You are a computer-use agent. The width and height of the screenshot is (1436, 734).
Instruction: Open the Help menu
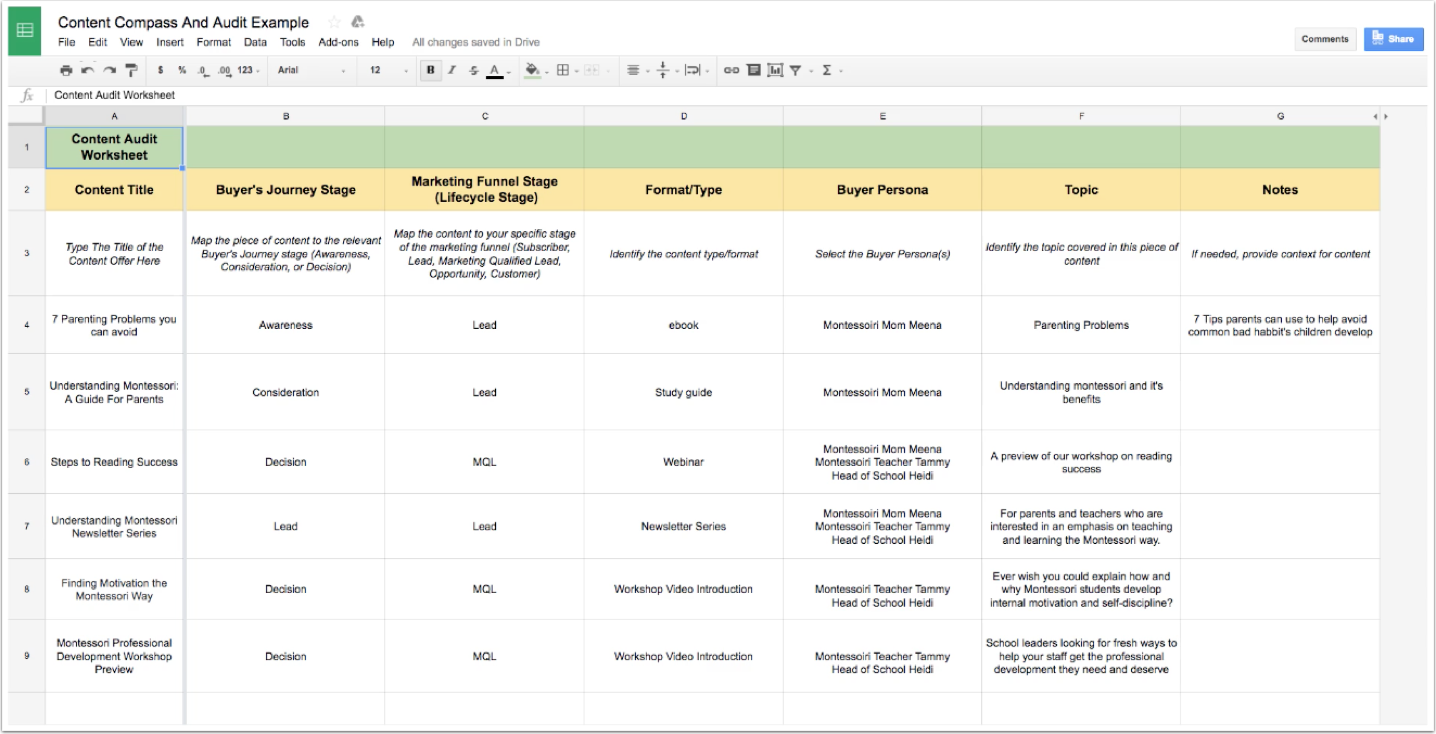coord(383,42)
